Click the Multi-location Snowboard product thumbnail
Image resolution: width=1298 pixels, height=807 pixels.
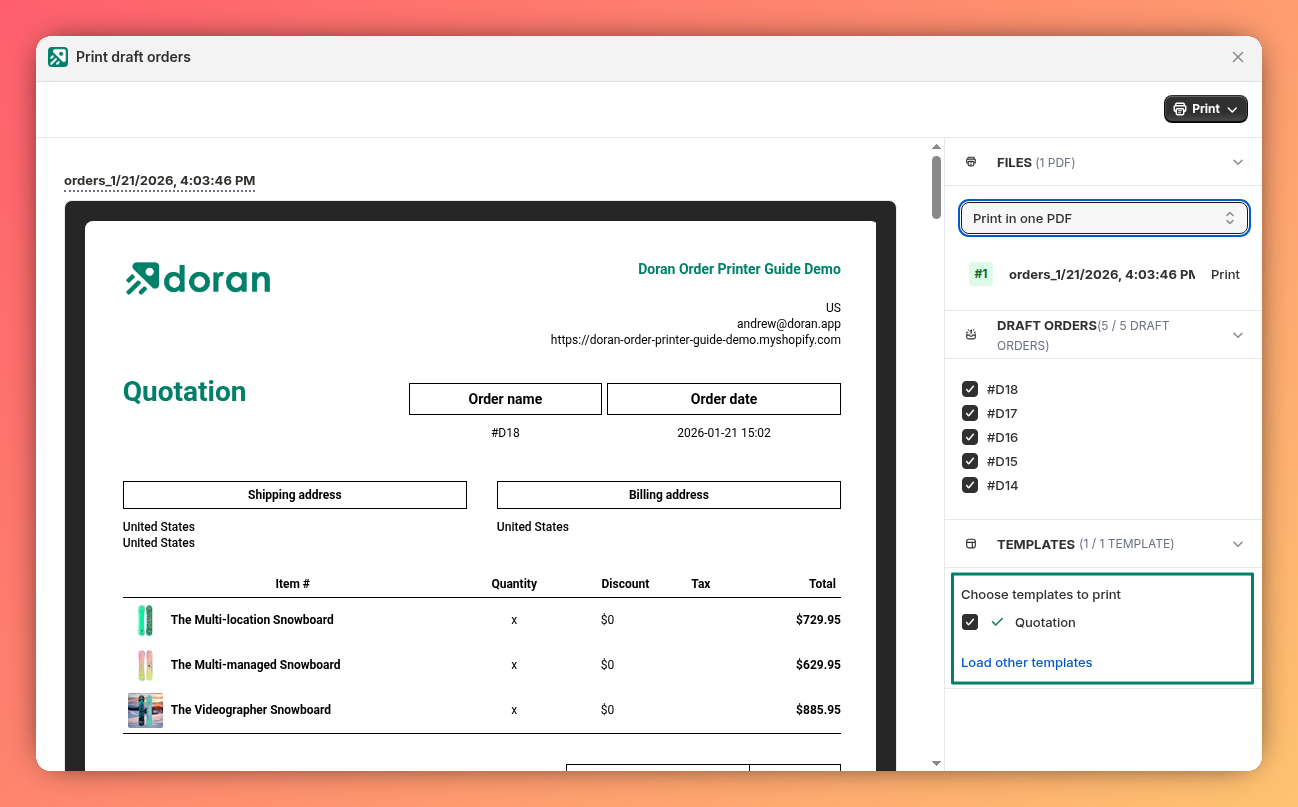coord(145,619)
